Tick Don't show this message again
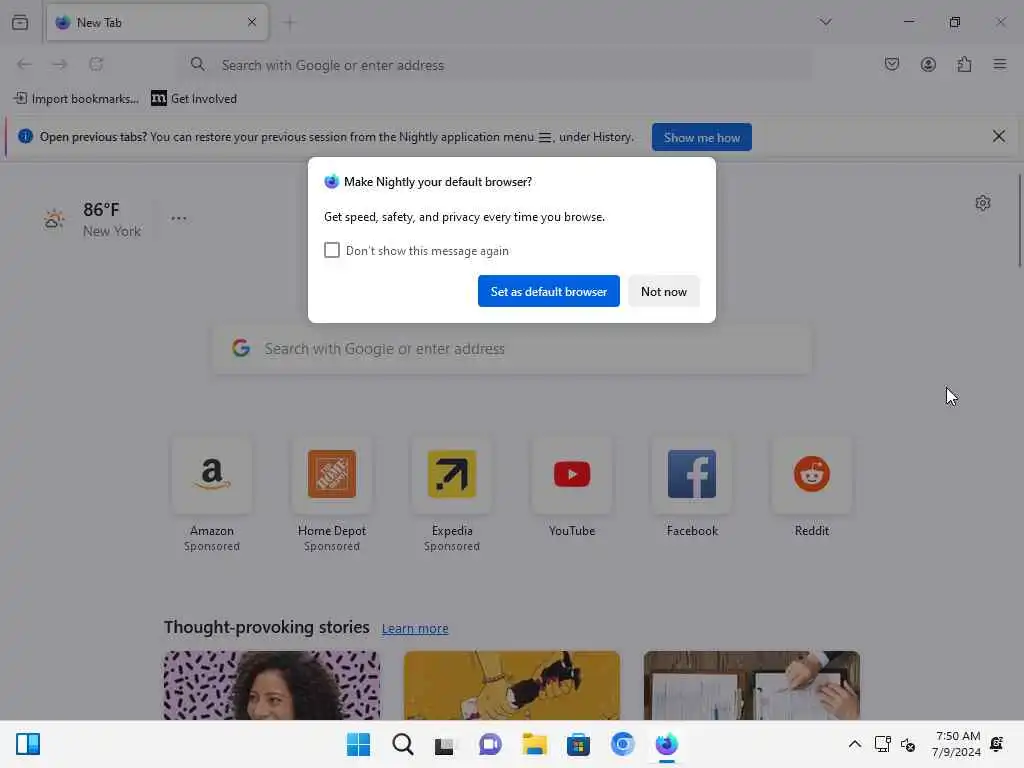1024x768 pixels. 332,250
